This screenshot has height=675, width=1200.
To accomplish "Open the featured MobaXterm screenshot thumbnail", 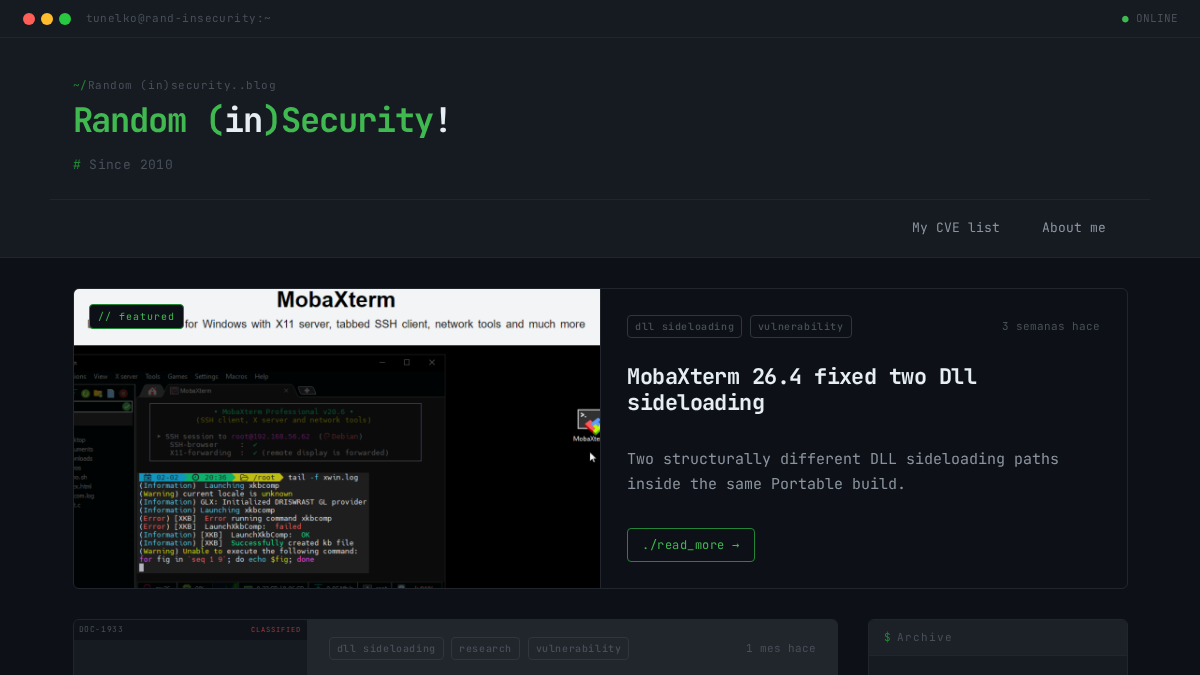I will coord(337,439).
